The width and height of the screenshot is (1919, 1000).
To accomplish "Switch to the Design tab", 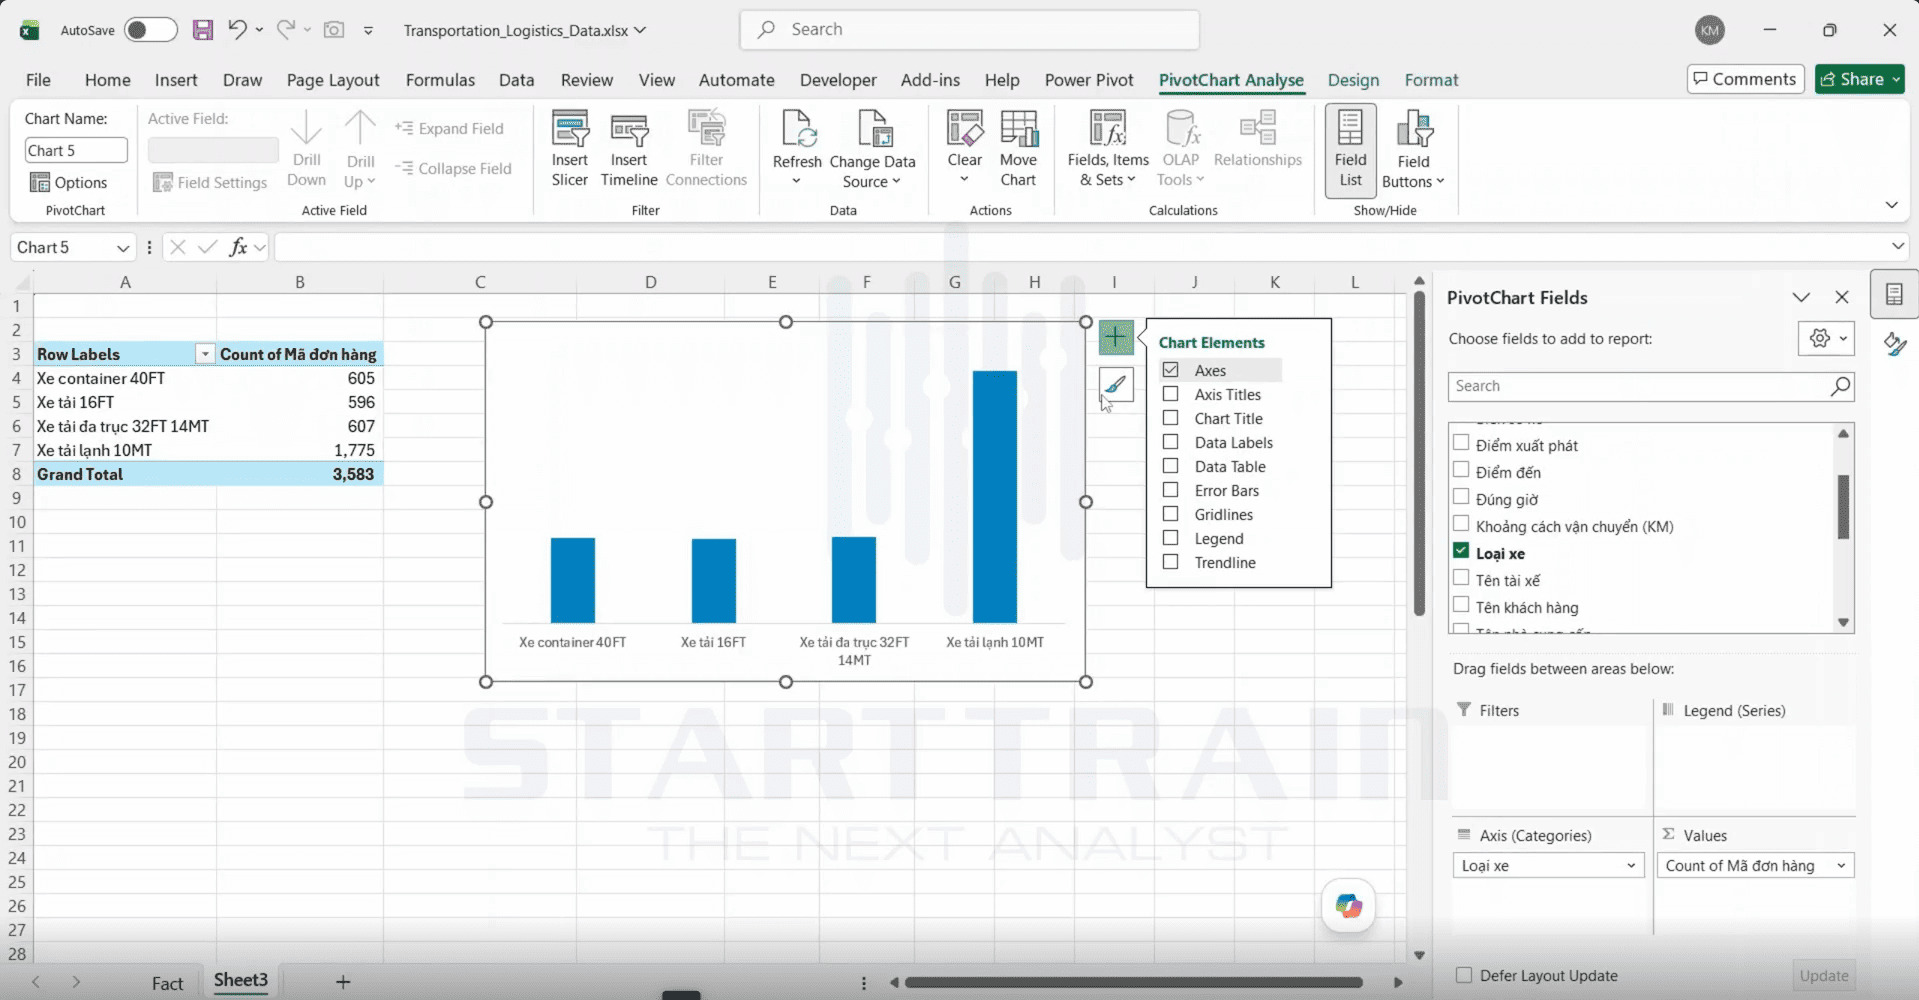I will [1353, 80].
